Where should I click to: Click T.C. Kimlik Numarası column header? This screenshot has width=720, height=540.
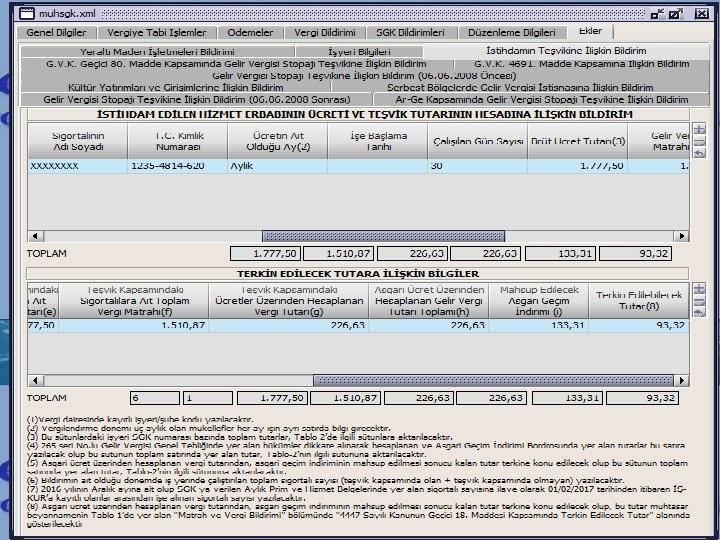178,141
